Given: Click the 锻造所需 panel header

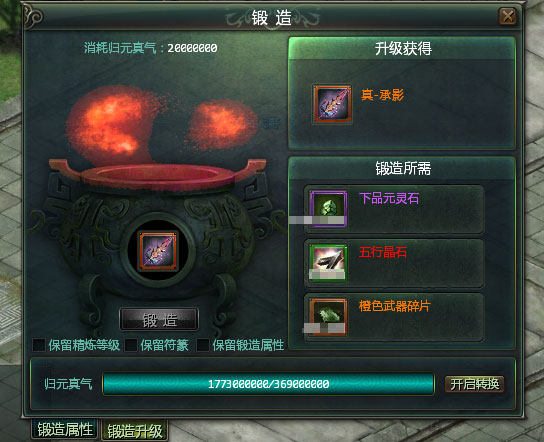Looking at the screenshot, I should (x=402, y=169).
